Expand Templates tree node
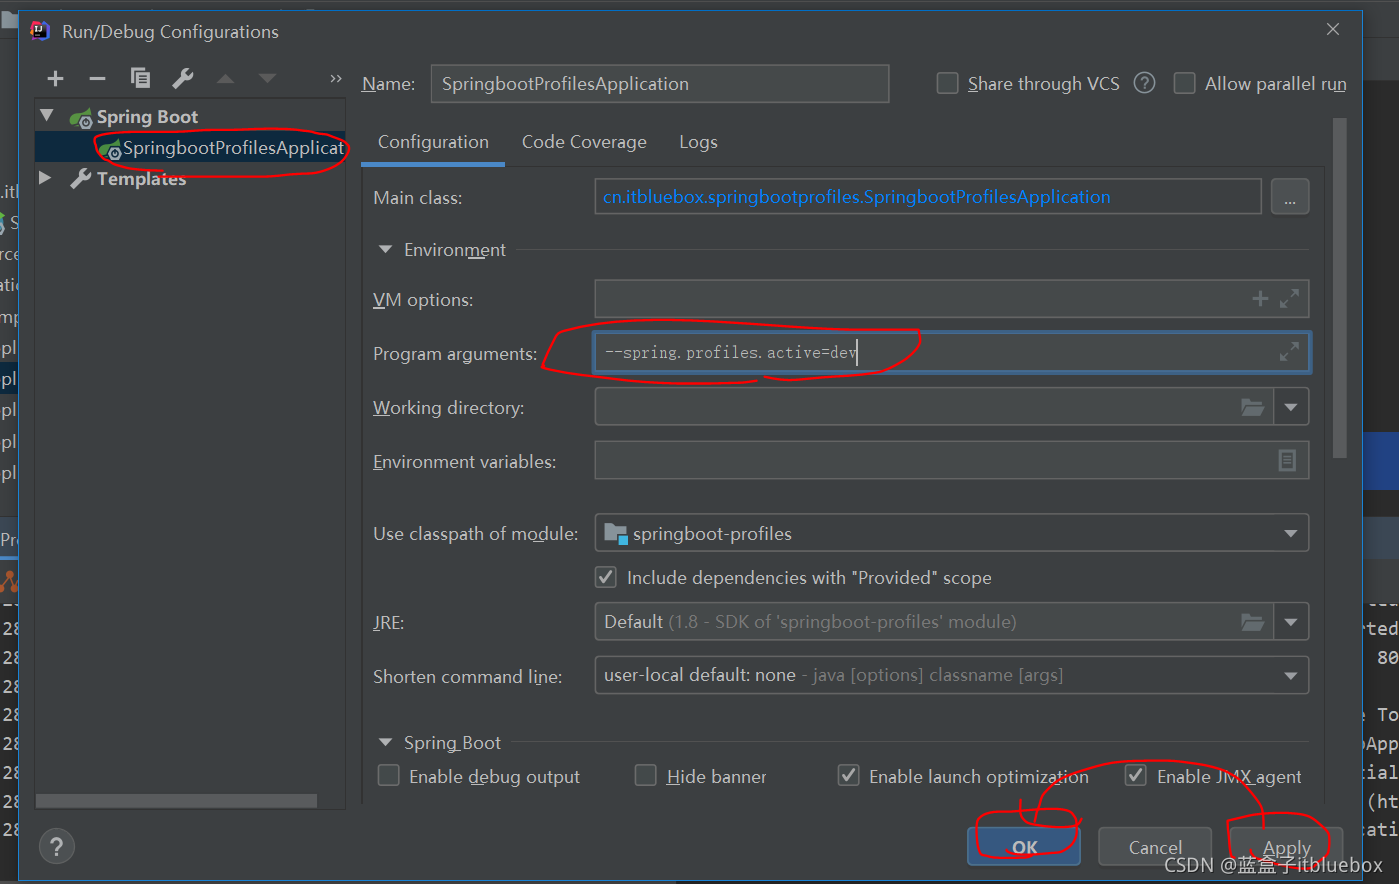1399x884 pixels. pos(45,178)
